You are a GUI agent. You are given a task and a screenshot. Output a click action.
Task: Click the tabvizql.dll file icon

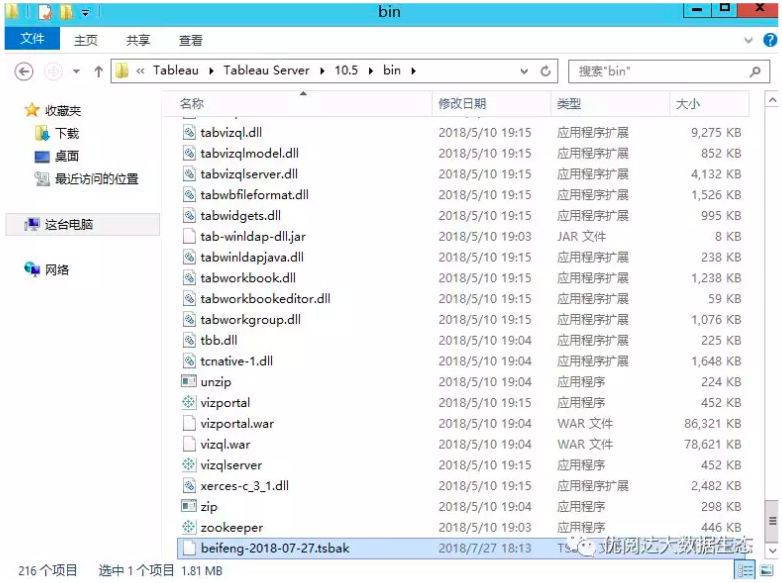[x=189, y=132]
